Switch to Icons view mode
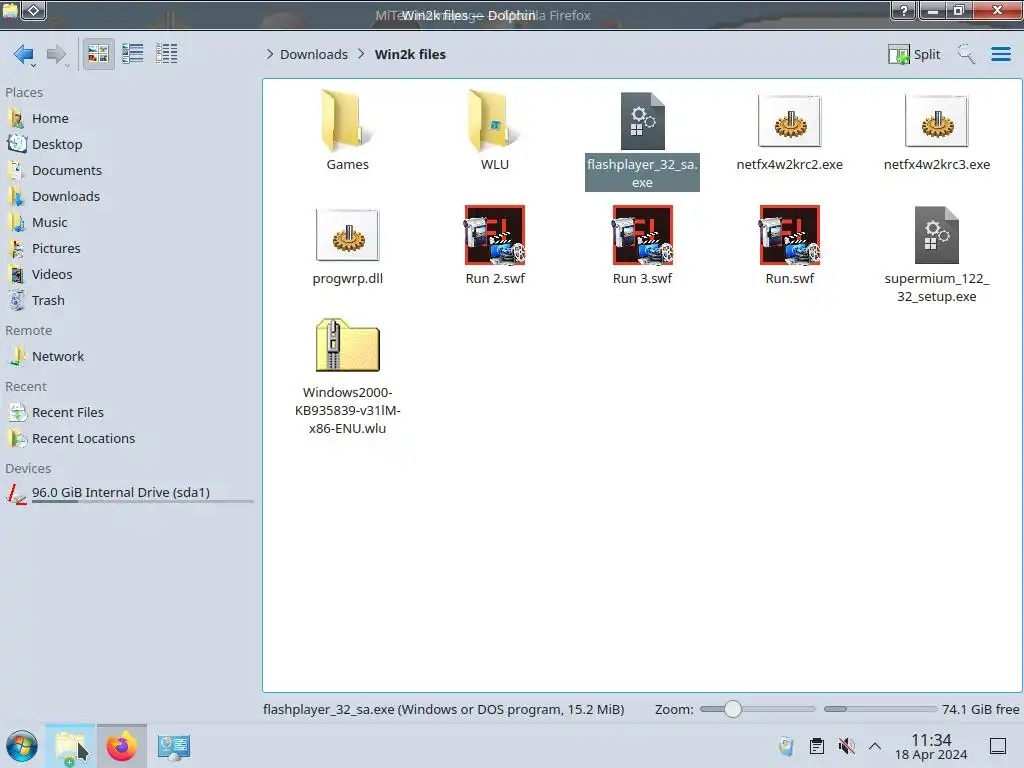This screenshot has height=768, width=1024. coord(98,54)
